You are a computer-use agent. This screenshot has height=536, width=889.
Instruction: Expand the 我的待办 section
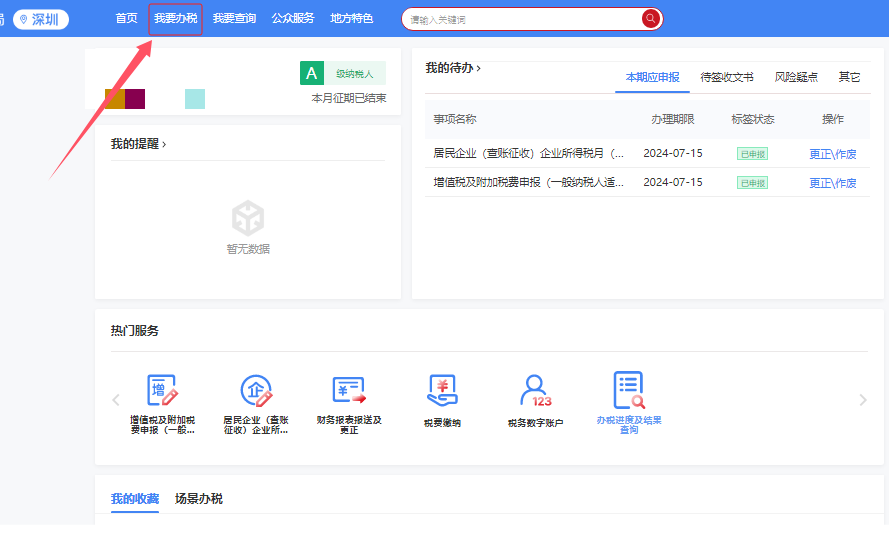click(x=453, y=68)
